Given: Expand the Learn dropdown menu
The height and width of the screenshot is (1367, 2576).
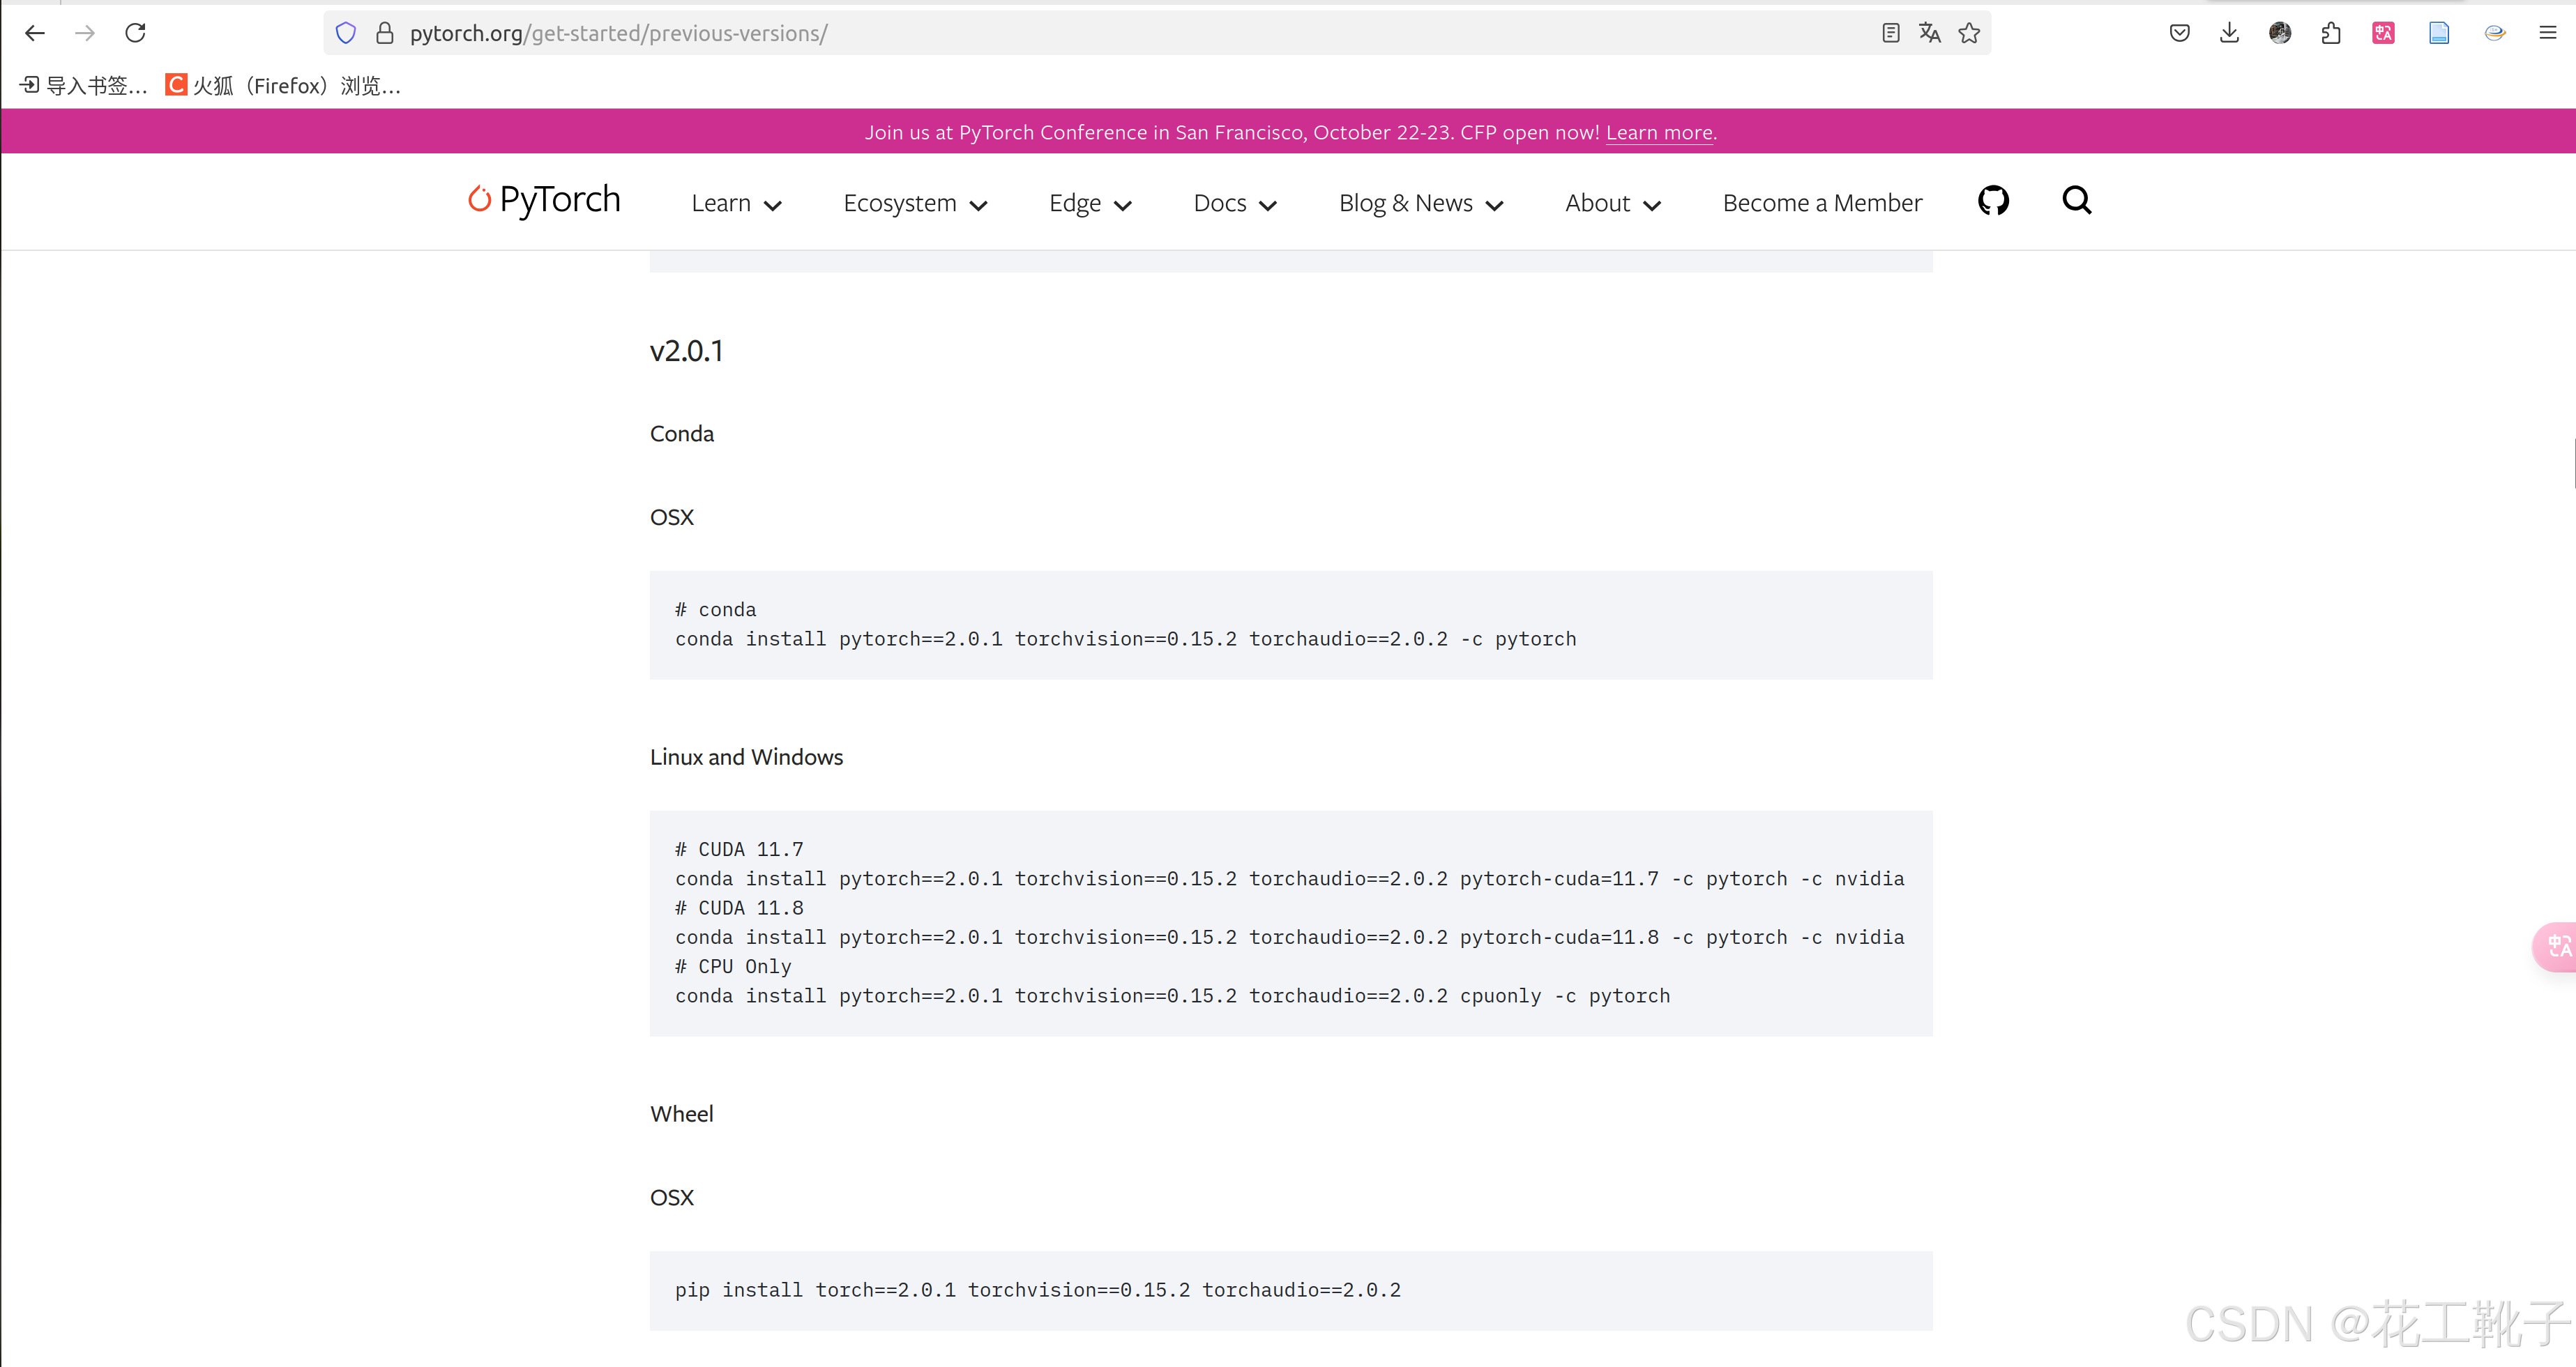Looking at the screenshot, I should pyautogui.click(x=735, y=203).
